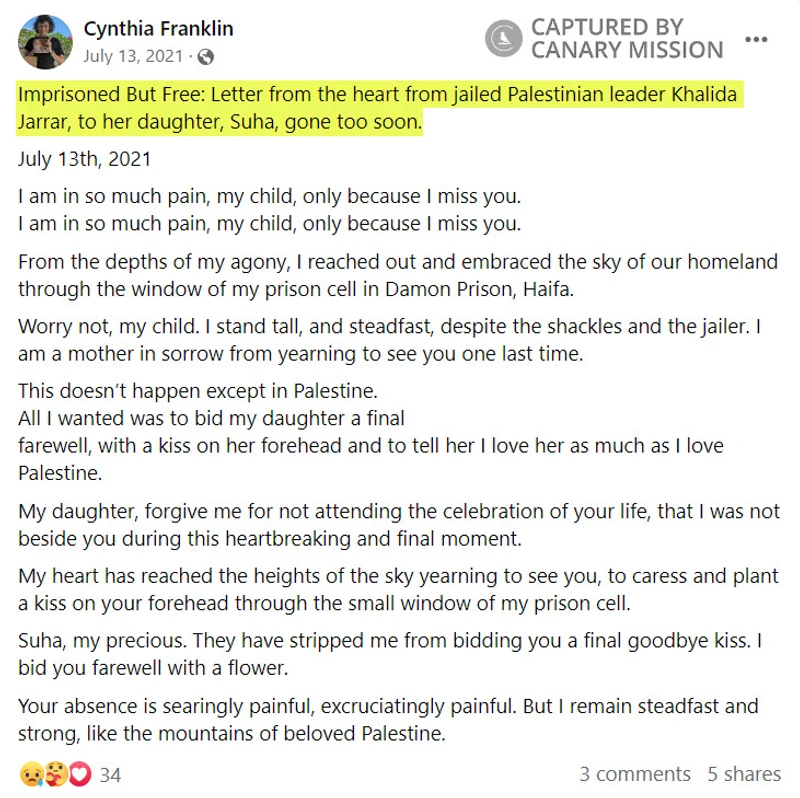Click the 'CAPTURED BY CANARY MISSION' watermark text
This screenshot has height=798, width=800.
[x=627, y=38]
